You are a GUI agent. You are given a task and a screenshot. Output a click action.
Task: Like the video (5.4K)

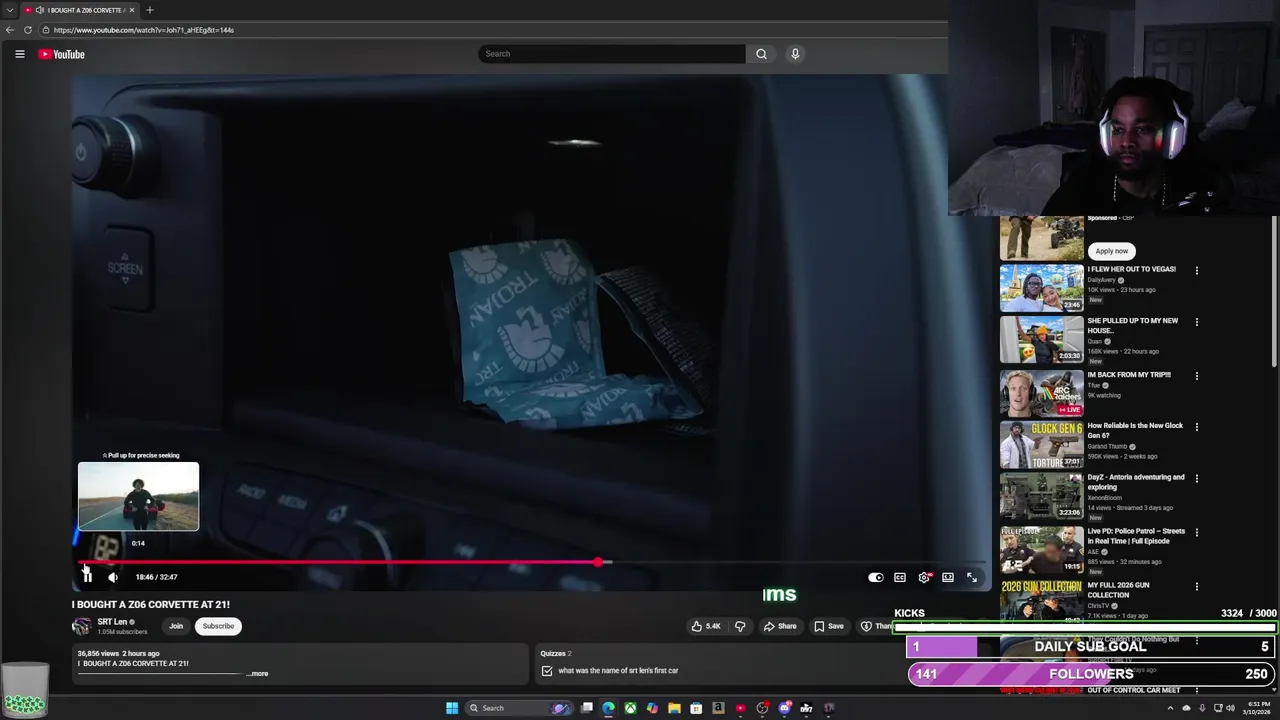(706, 626)
